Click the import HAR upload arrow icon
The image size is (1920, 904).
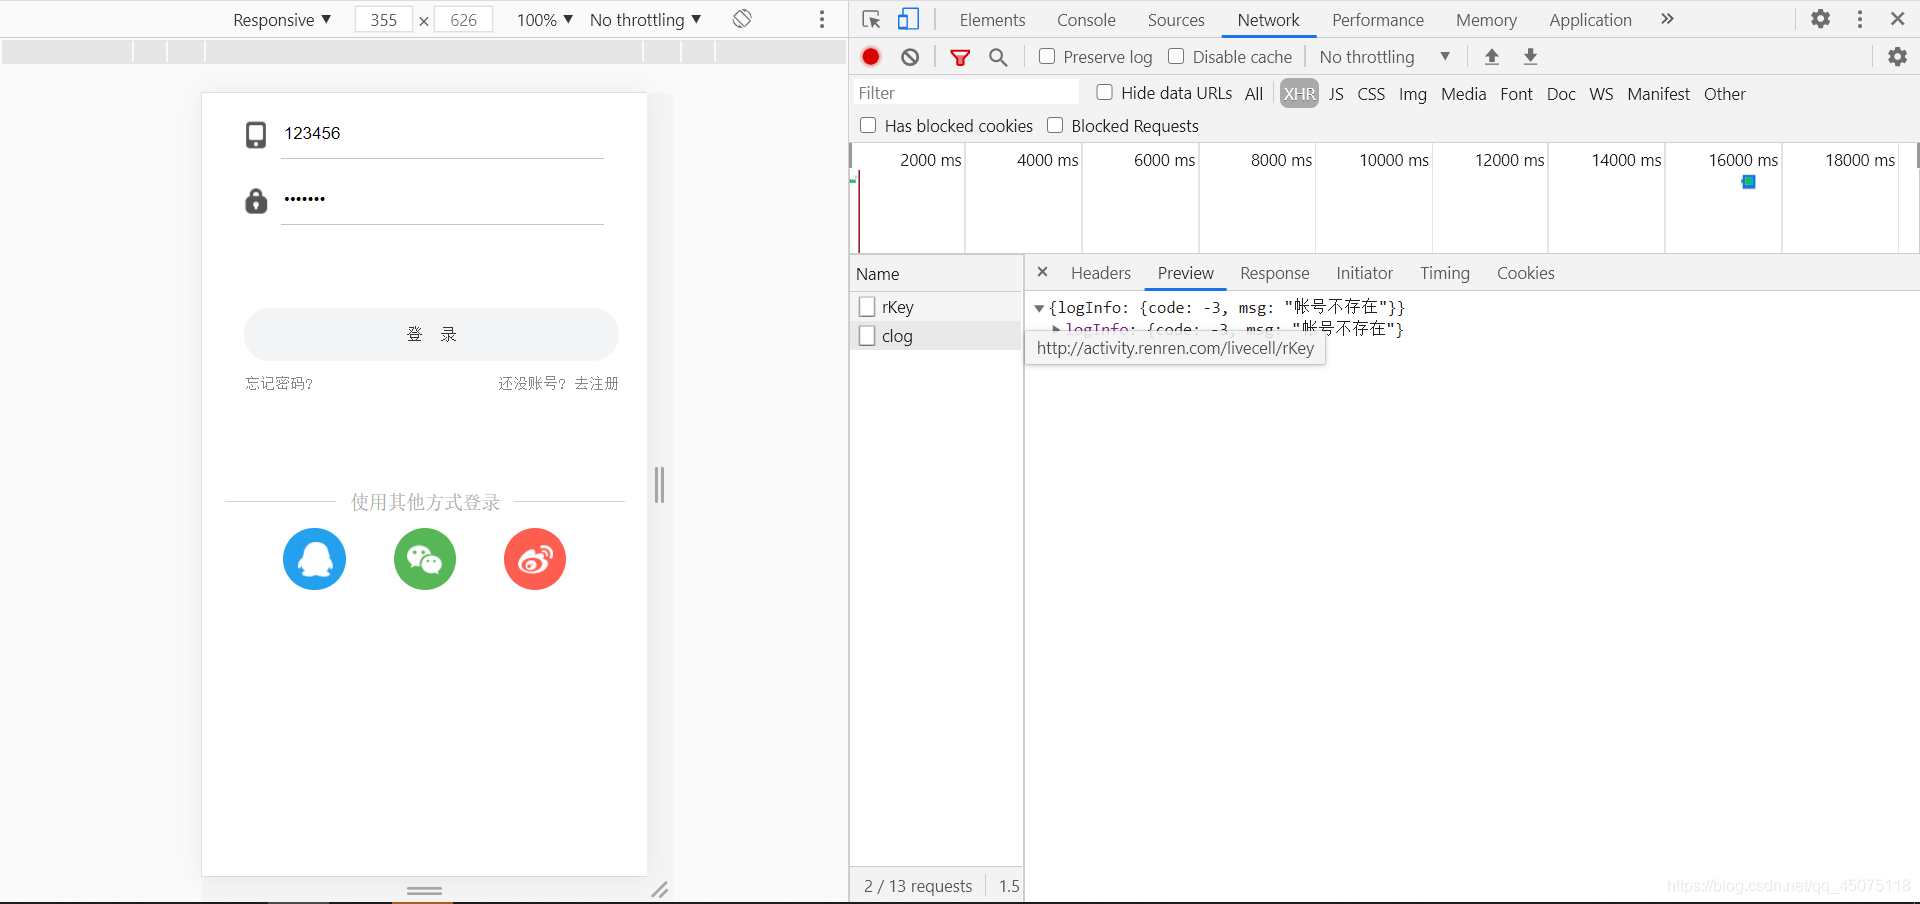[1492, 57]
